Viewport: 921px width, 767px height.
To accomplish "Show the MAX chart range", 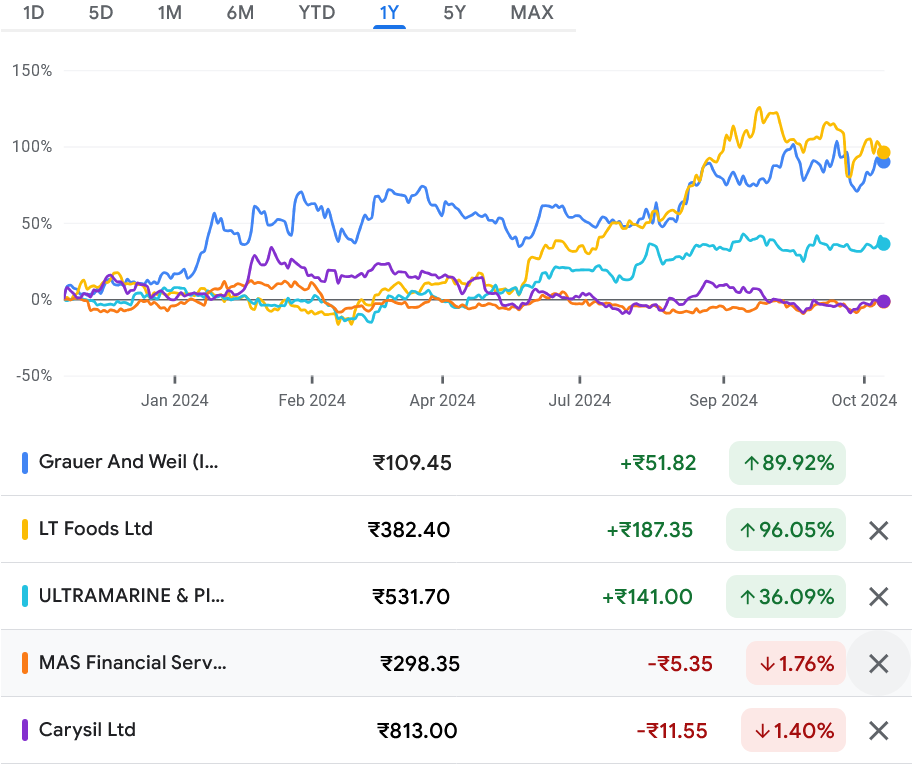I will pos(532,13).
